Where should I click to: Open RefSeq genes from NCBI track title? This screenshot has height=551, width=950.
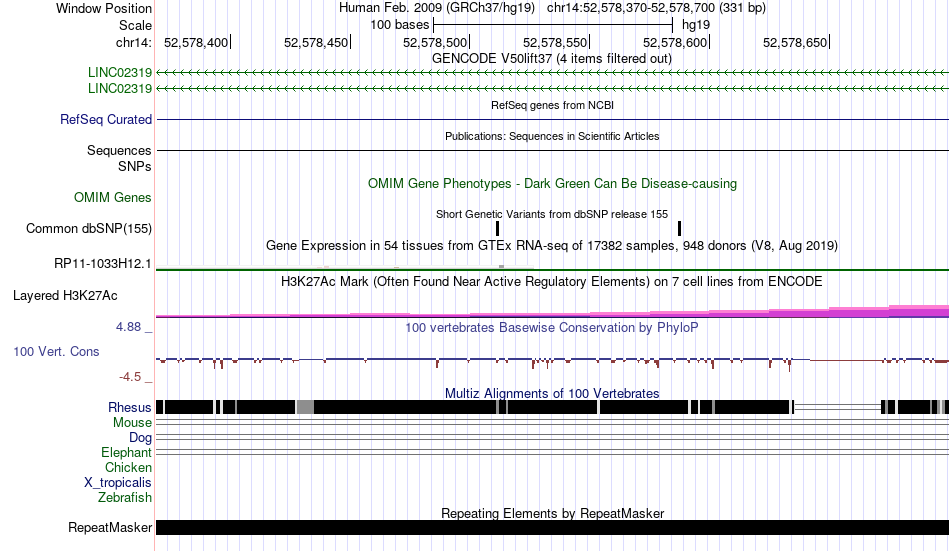552,105
